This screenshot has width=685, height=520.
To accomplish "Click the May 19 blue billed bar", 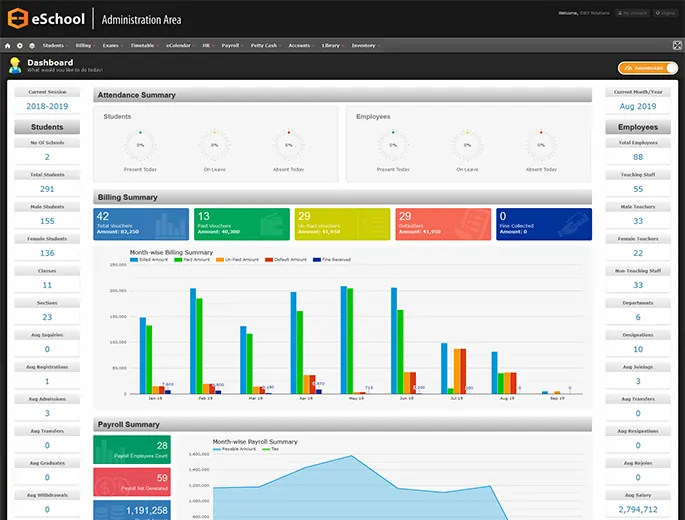I will [344, 340].
